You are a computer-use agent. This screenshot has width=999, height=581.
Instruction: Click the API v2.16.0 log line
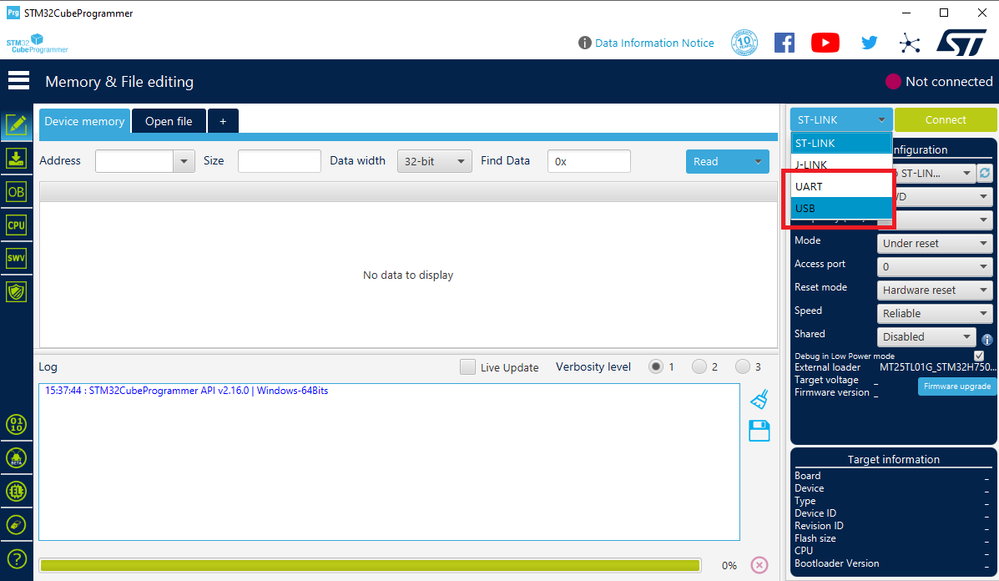[187, 391]
